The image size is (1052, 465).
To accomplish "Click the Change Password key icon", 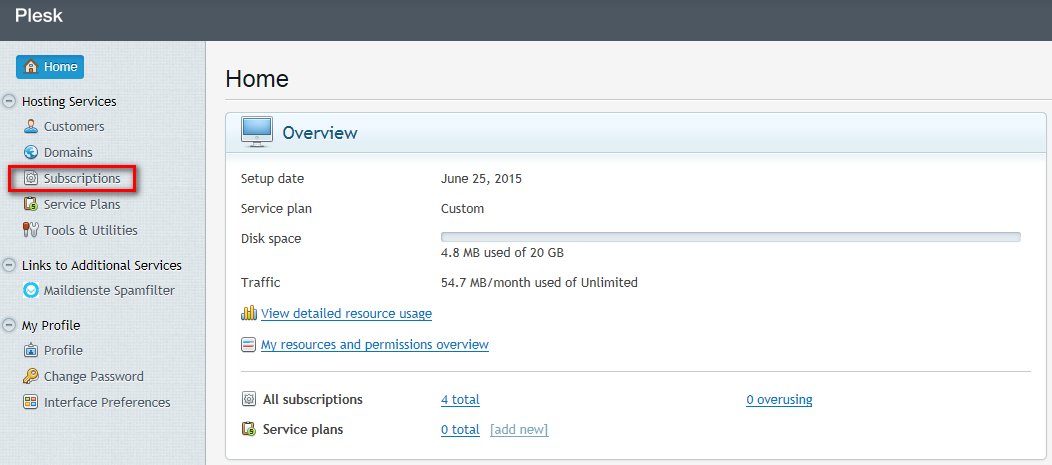I will click(x=31, y=377).
